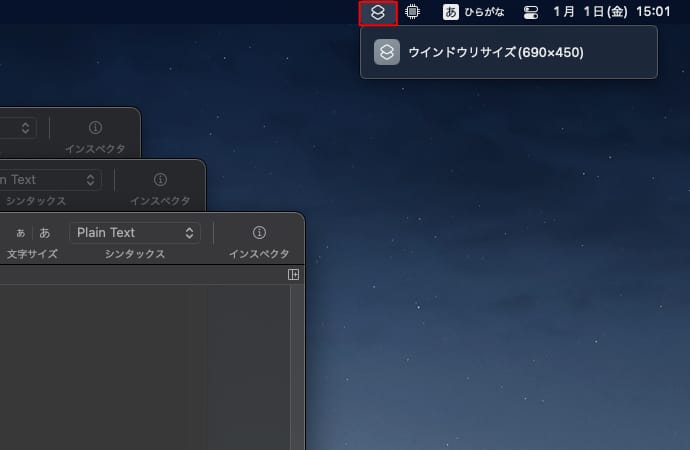Decrease text size with the small ぁ button
Screen dimensions: 690x450
[x=20, y=233]
